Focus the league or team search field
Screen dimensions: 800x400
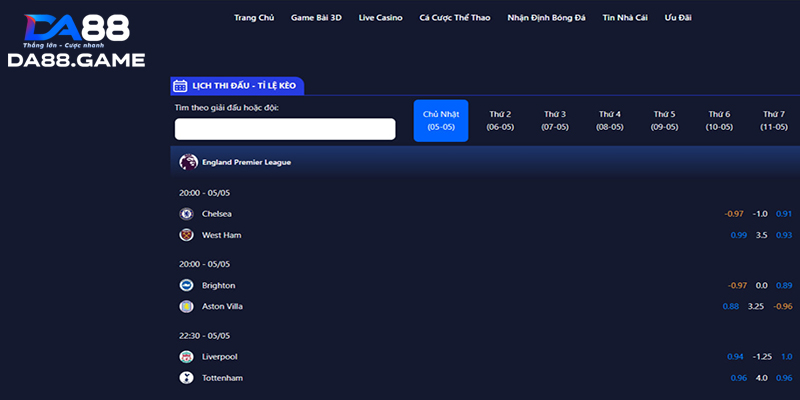[285, 129]
